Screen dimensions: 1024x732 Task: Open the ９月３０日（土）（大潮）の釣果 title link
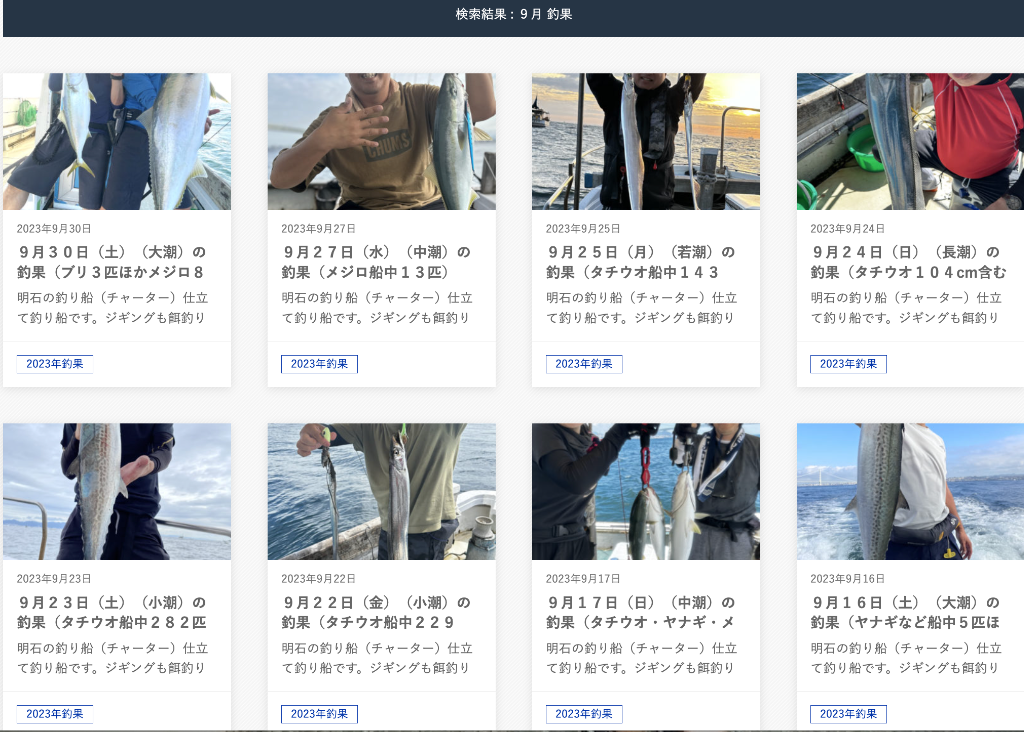(x=111, y=262)
